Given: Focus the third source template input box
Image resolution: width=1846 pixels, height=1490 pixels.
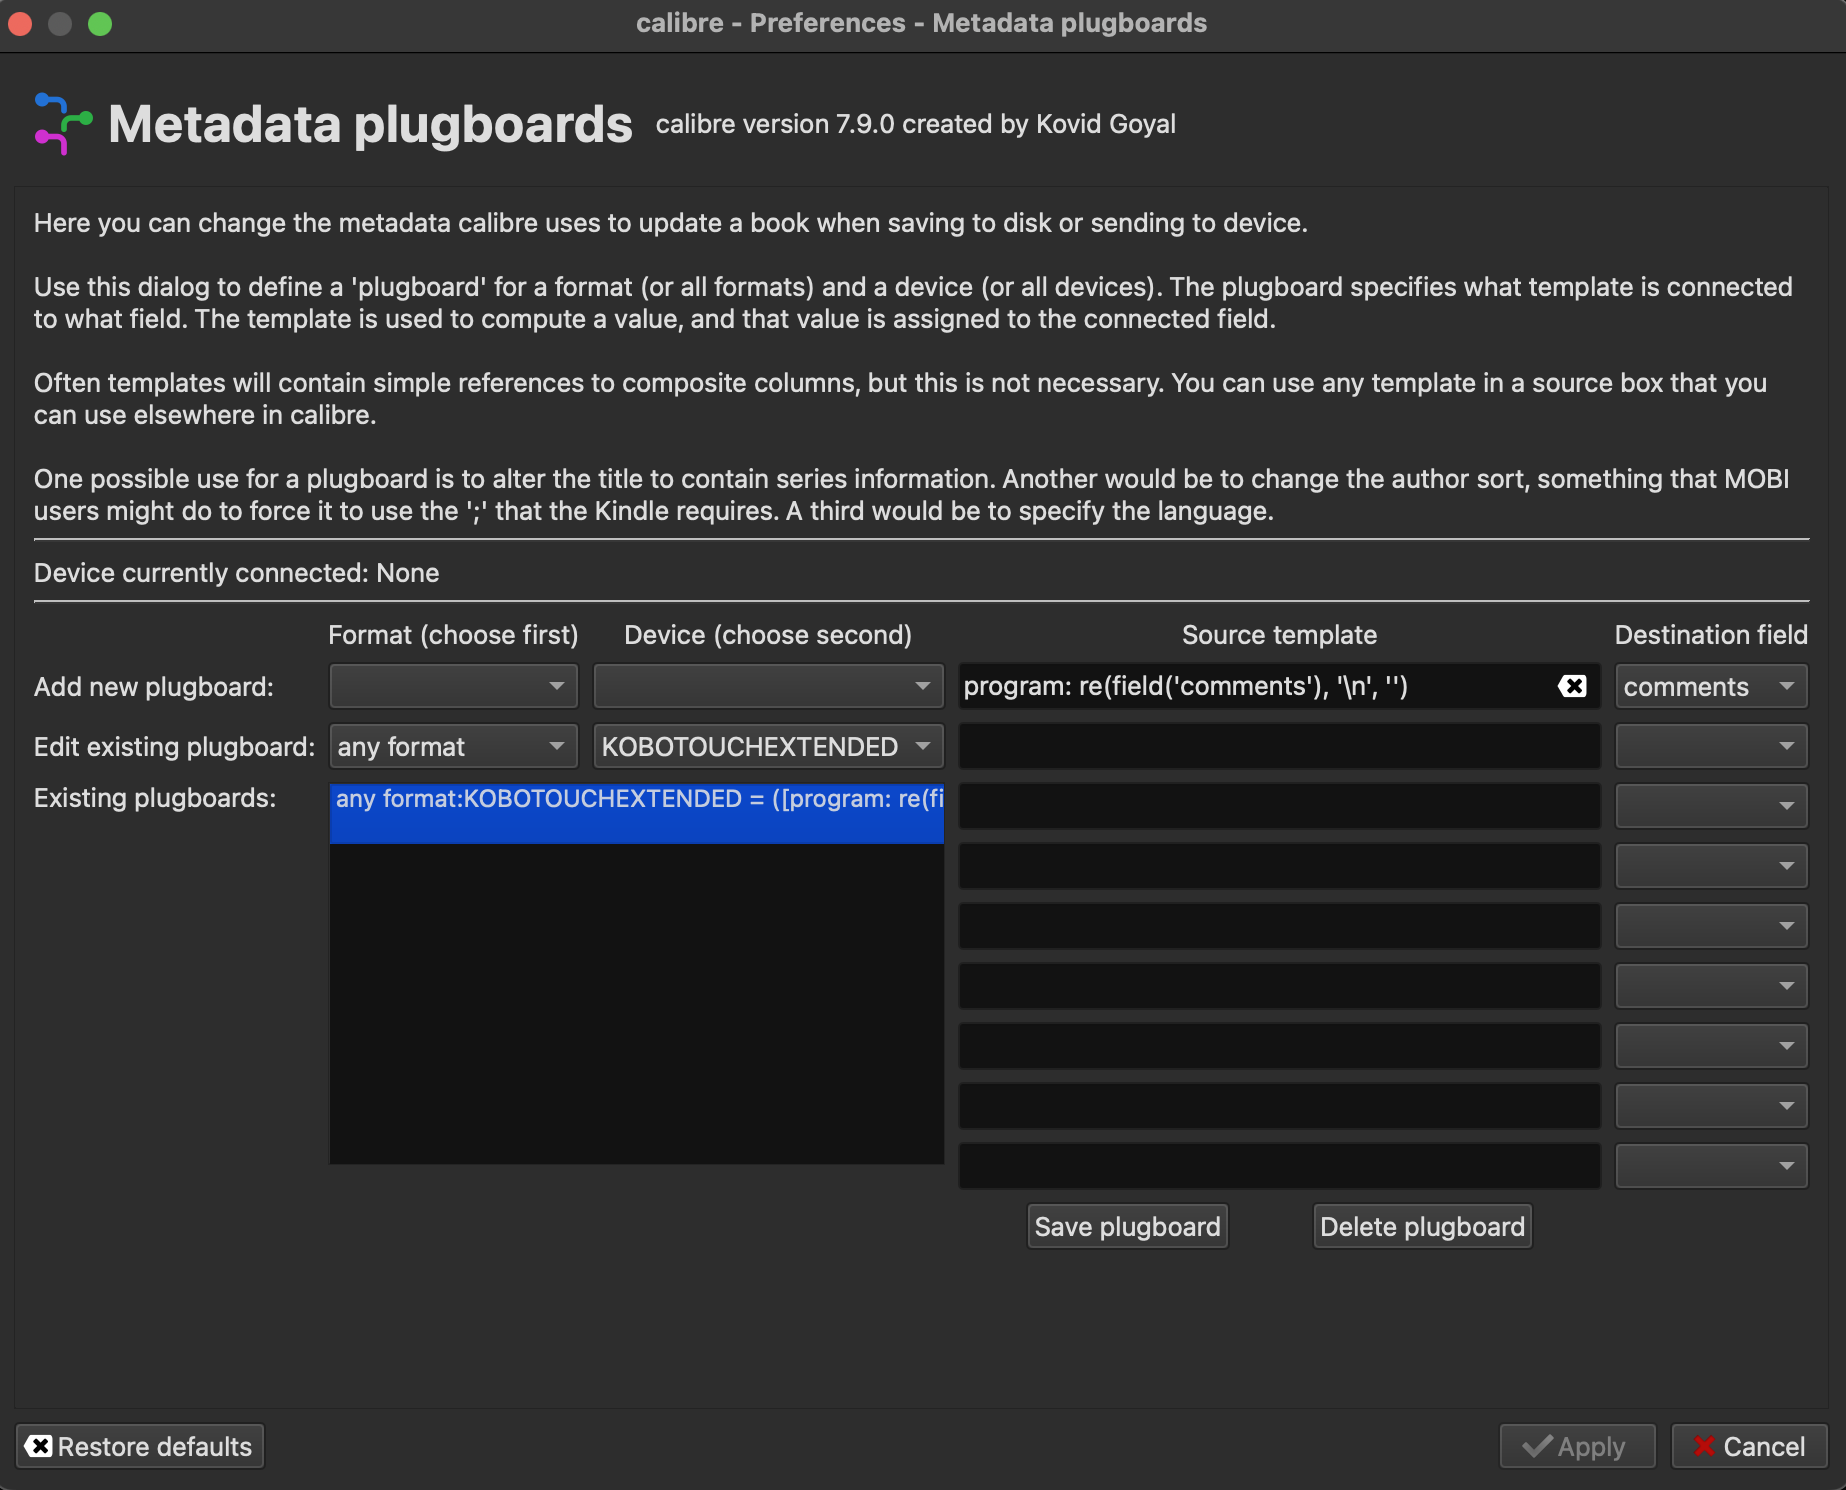Looking at the screenshot, I should (x=1279, y=806).
